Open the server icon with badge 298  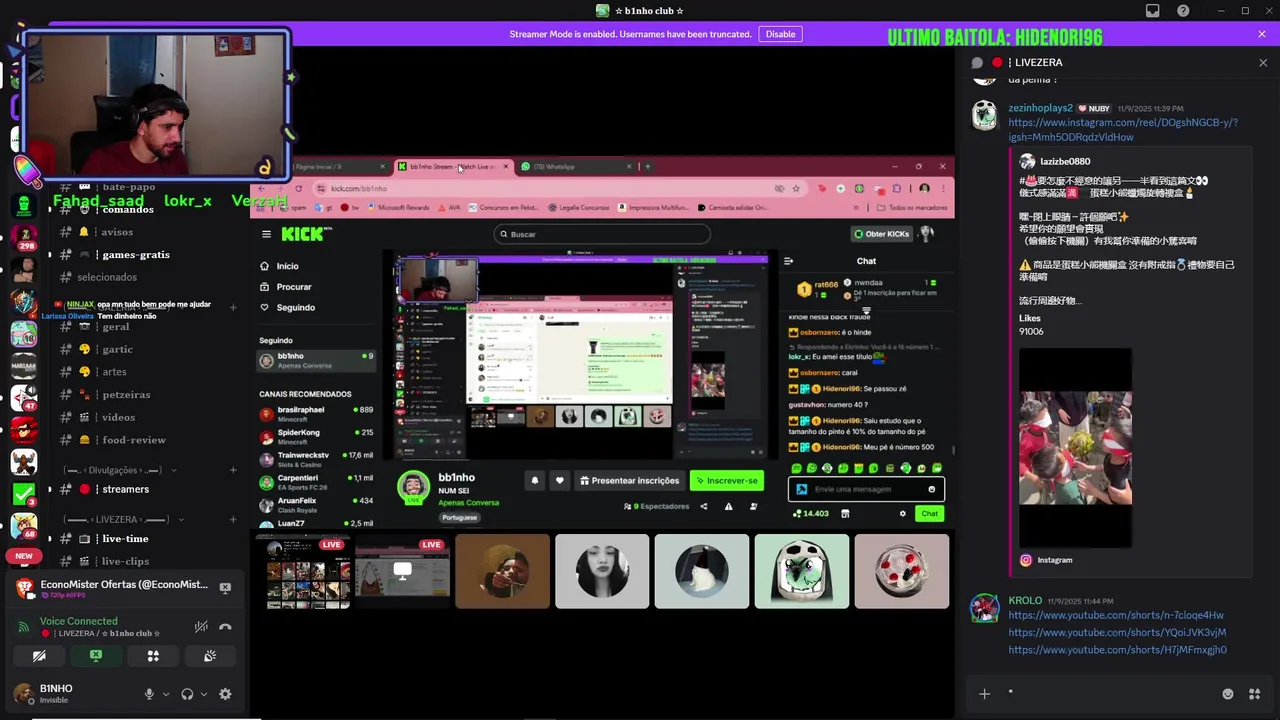pos(24,236)
